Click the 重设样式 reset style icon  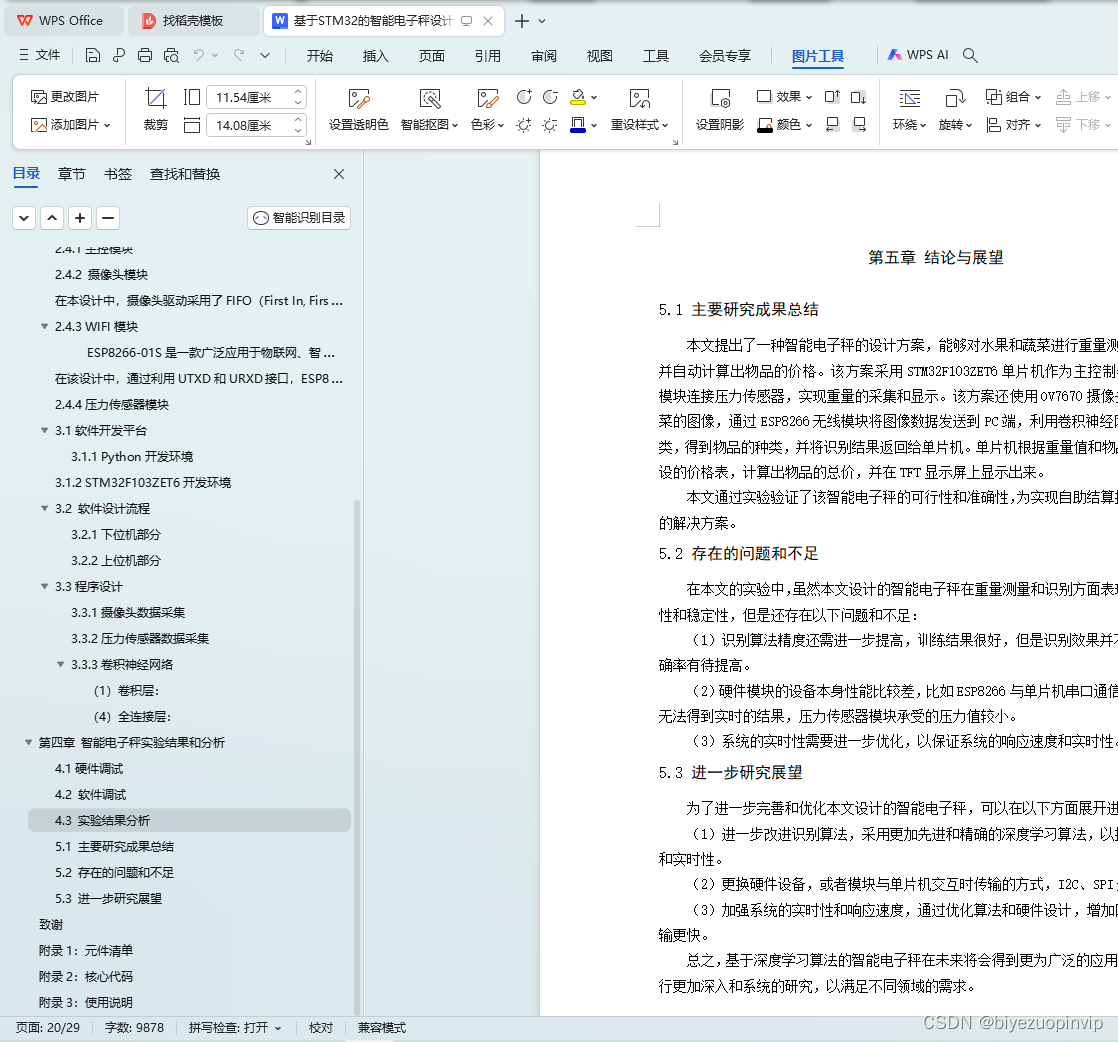640,98
